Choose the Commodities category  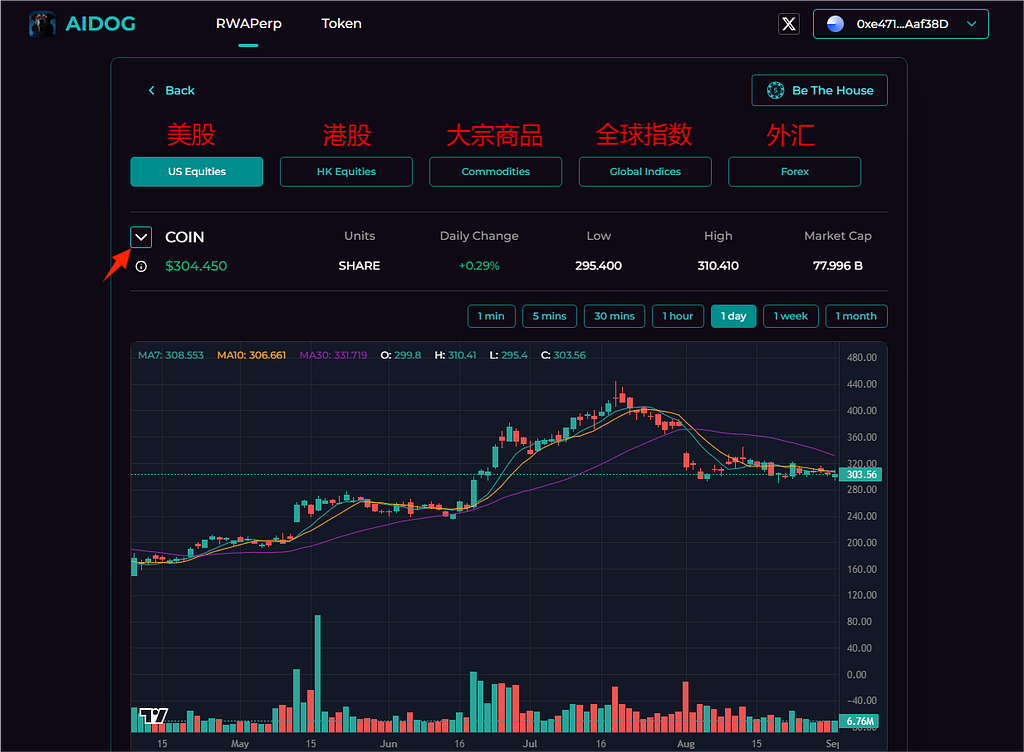coord(495,172)
